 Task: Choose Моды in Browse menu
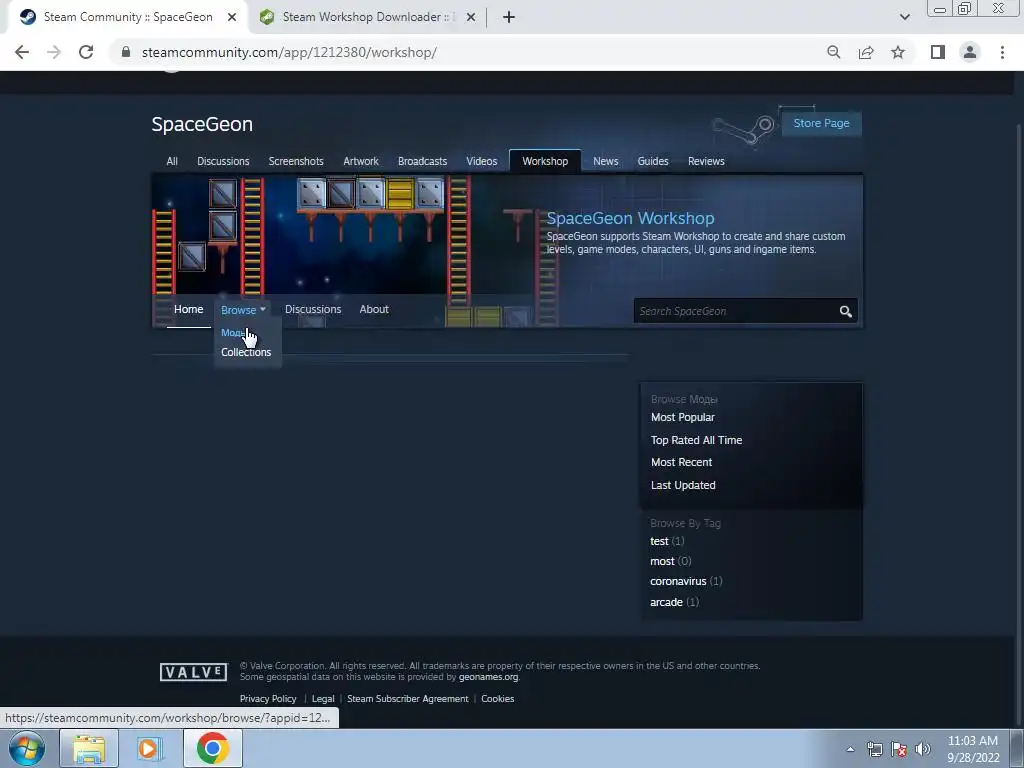pos(232,333)
